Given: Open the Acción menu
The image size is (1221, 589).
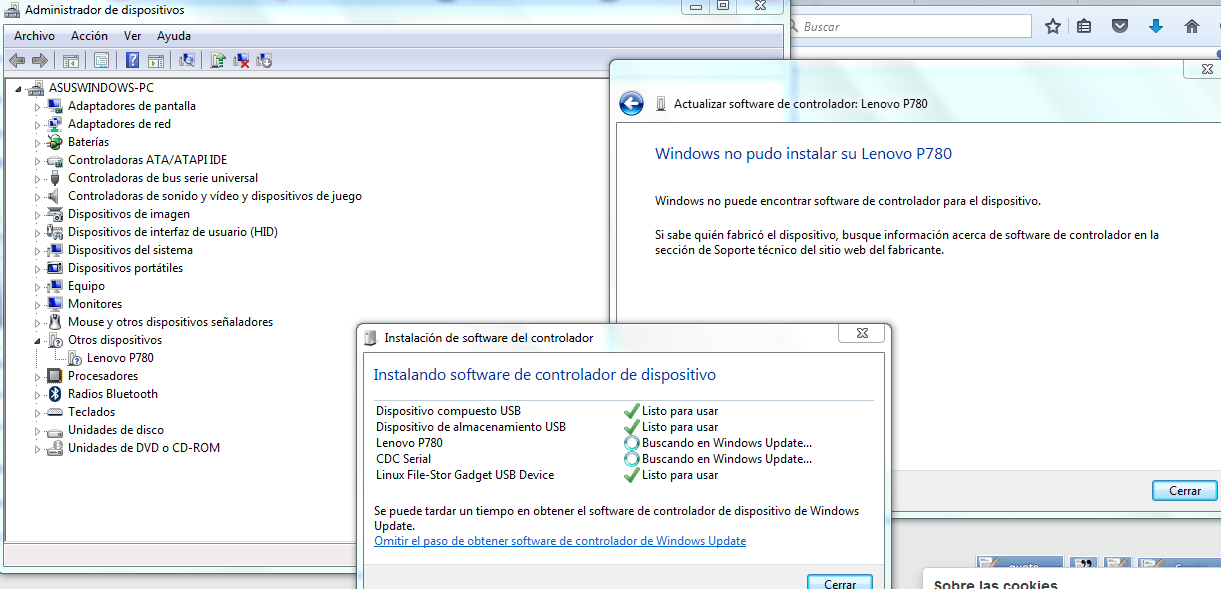Looking at the screenshot, I should 89,36.
